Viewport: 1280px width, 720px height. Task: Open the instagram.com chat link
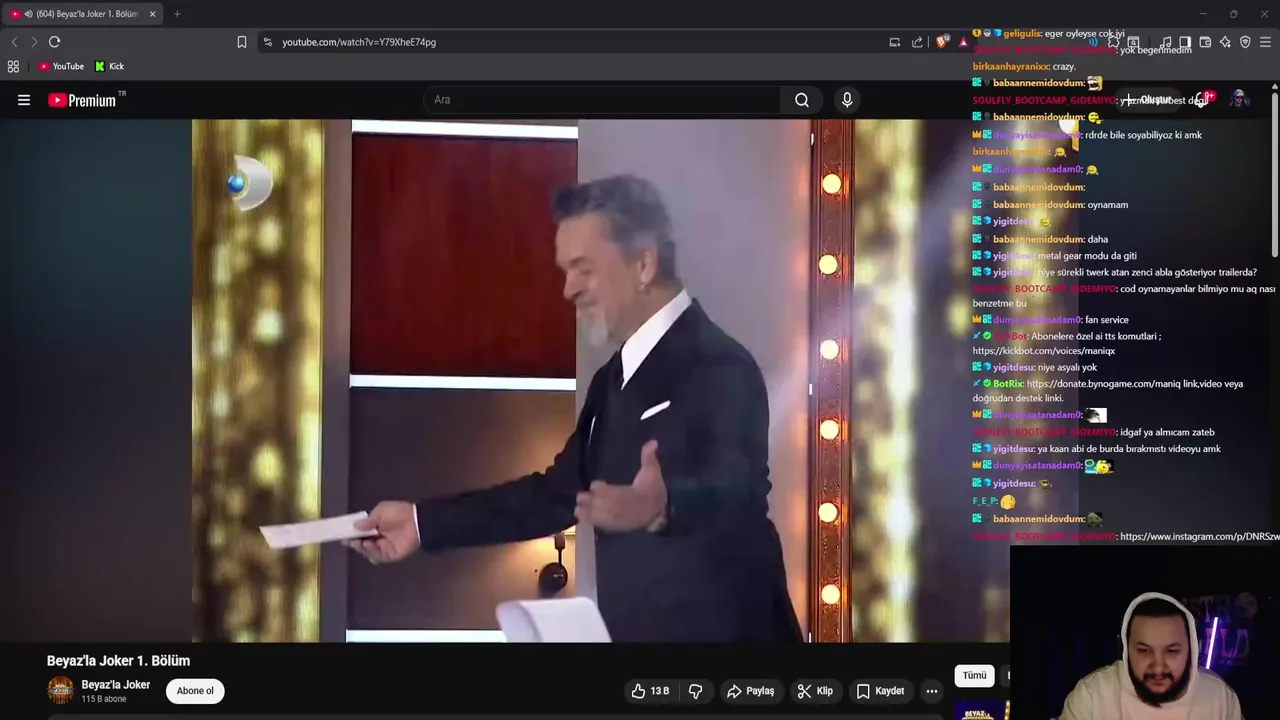coord(1199,537)
